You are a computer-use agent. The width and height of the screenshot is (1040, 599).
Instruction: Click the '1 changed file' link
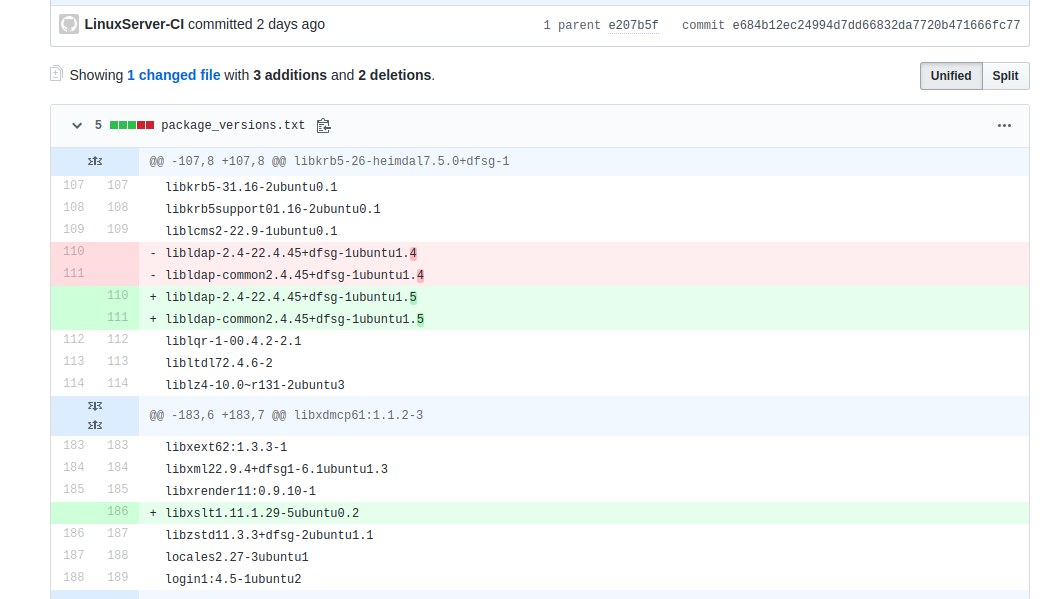pyautogui.click(x=173, y=75)
